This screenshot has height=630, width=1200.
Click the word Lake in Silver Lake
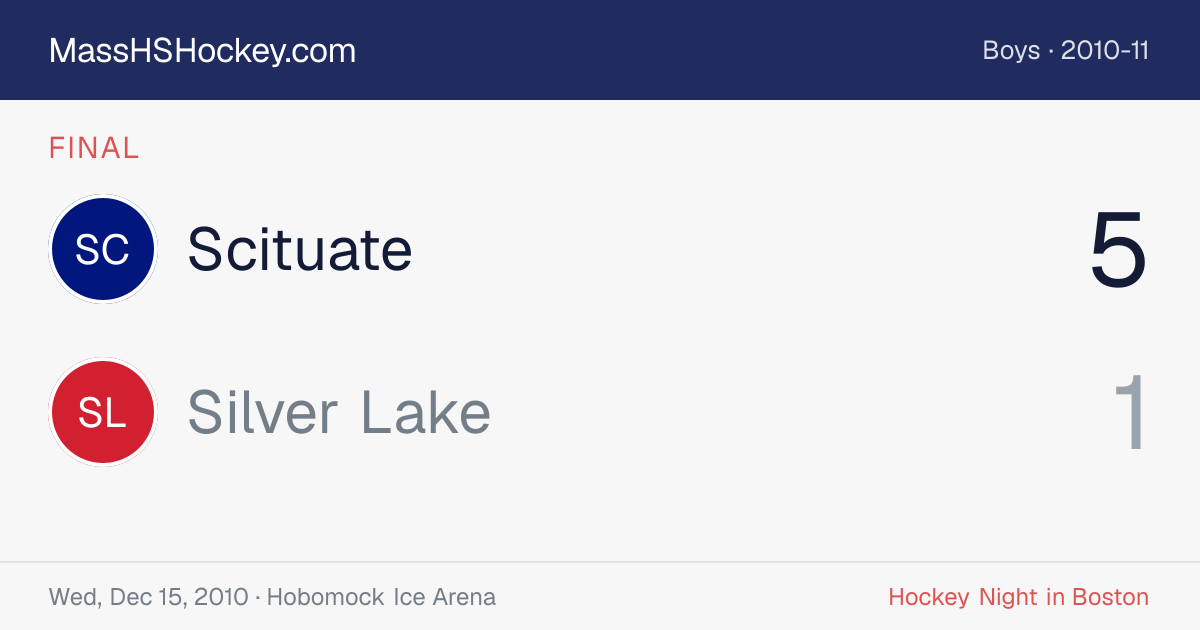click(x=426, y=412)
